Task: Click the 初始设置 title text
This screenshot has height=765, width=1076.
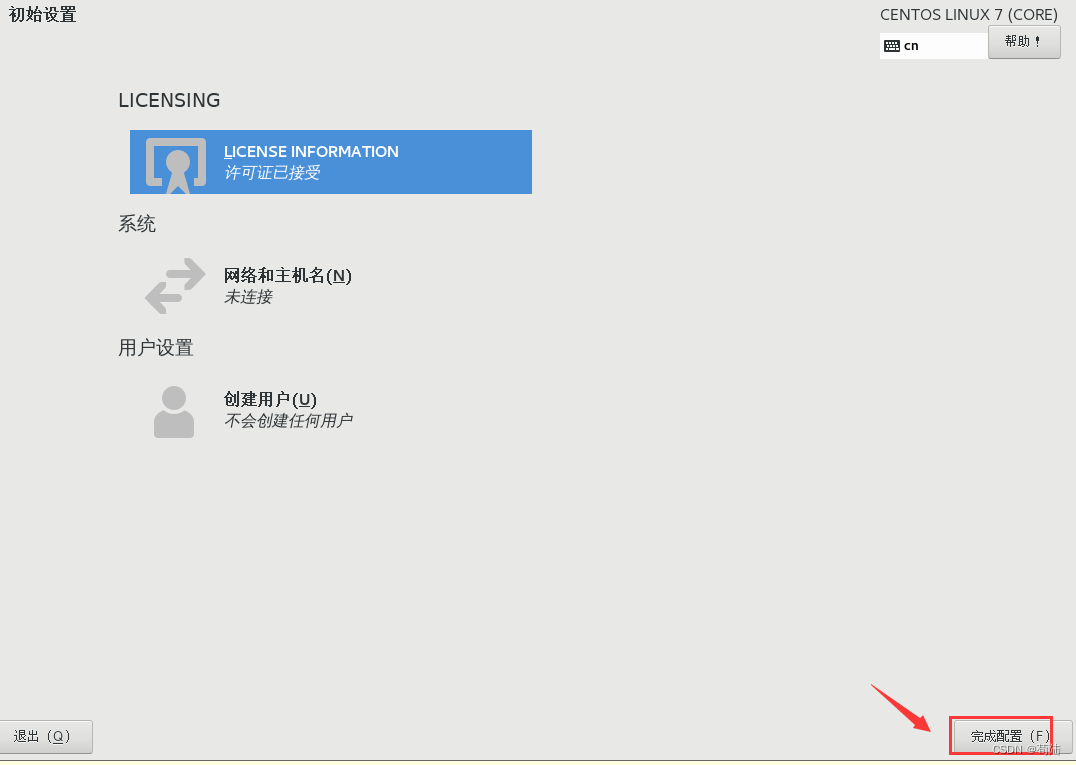Action: pyautogui.click(x=43, y=14)
